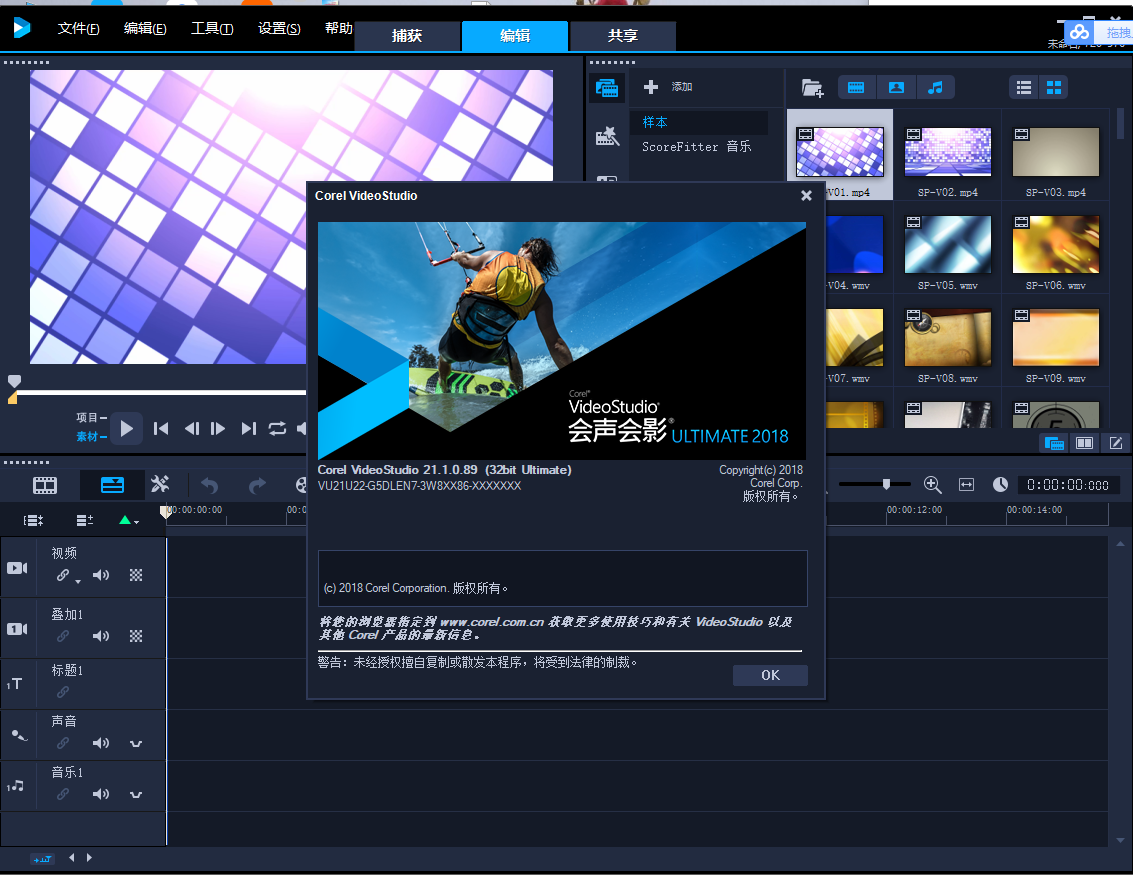1133x875 pixels.
Task: Select the SP-V06.wmv thumbnail
Action: (x=1056, y=245)
